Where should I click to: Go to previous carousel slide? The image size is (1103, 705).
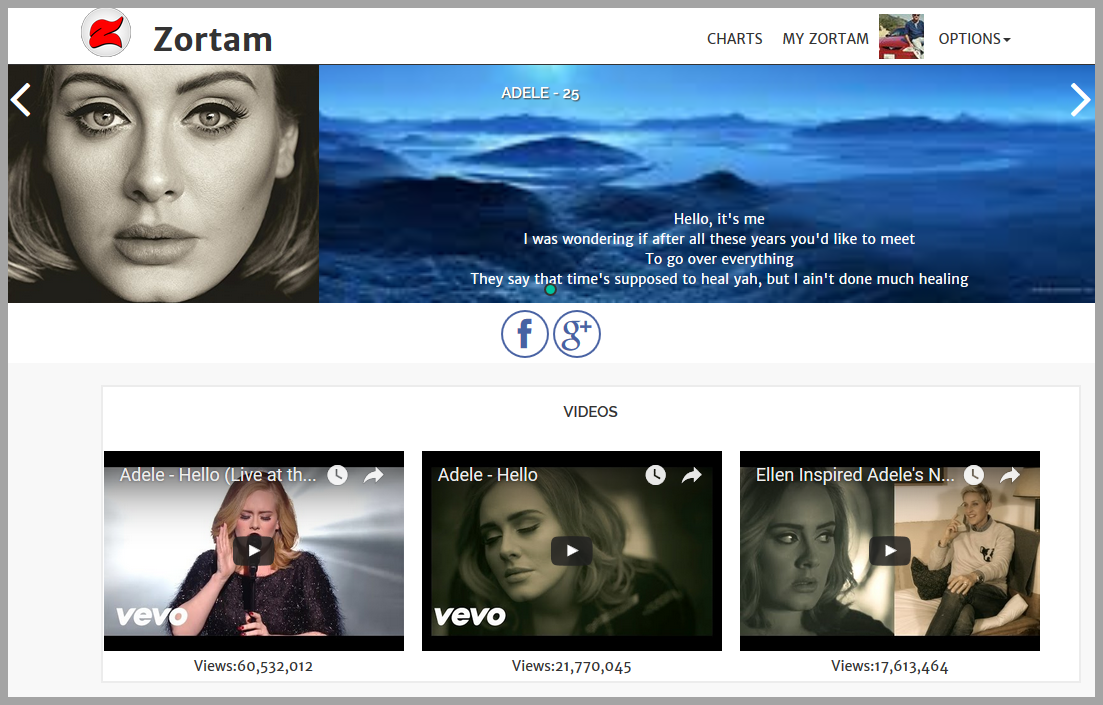tap(21, 99)
